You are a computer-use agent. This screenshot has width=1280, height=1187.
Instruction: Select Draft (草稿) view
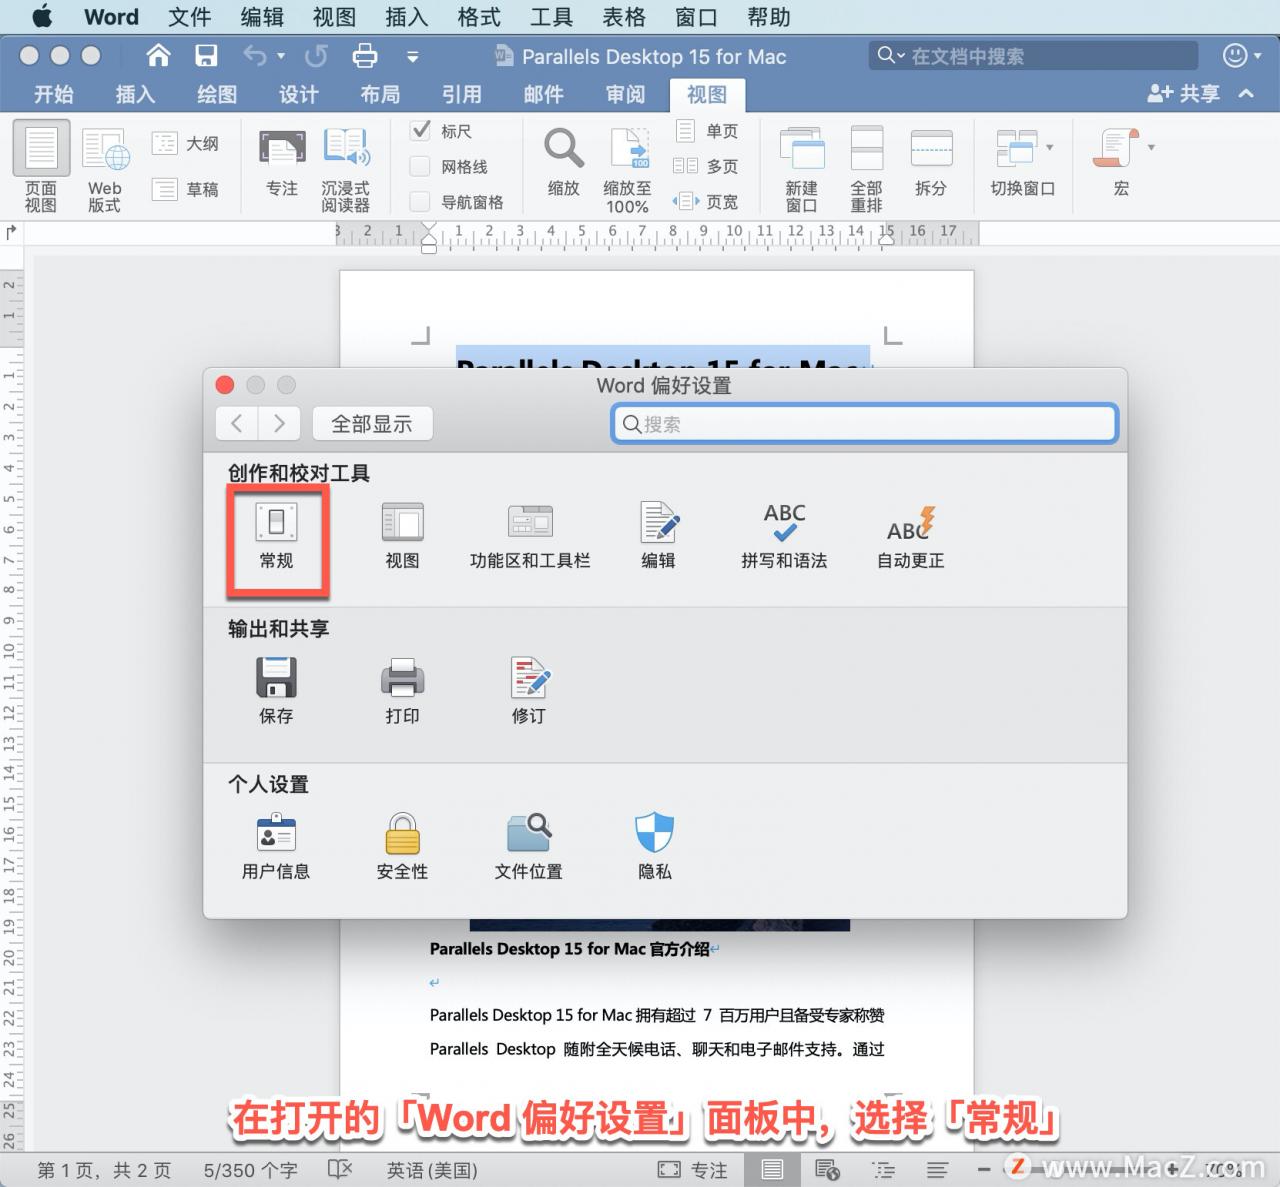186,189
